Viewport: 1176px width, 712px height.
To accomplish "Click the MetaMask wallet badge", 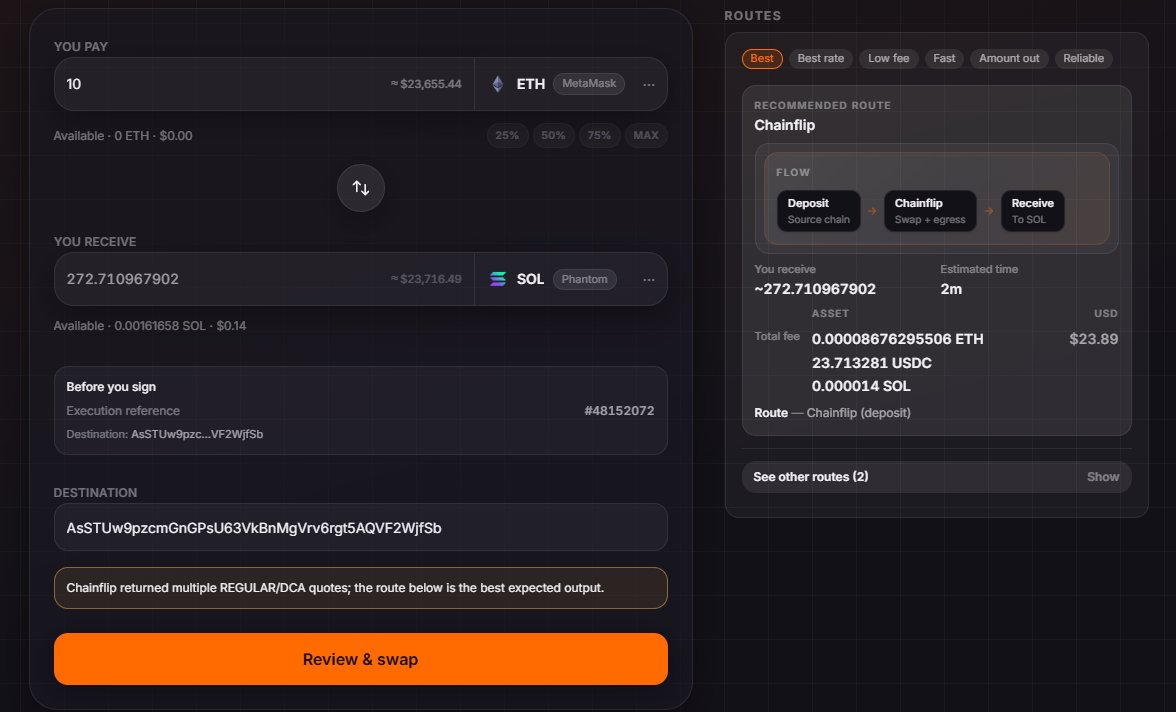I will (589, 83).
